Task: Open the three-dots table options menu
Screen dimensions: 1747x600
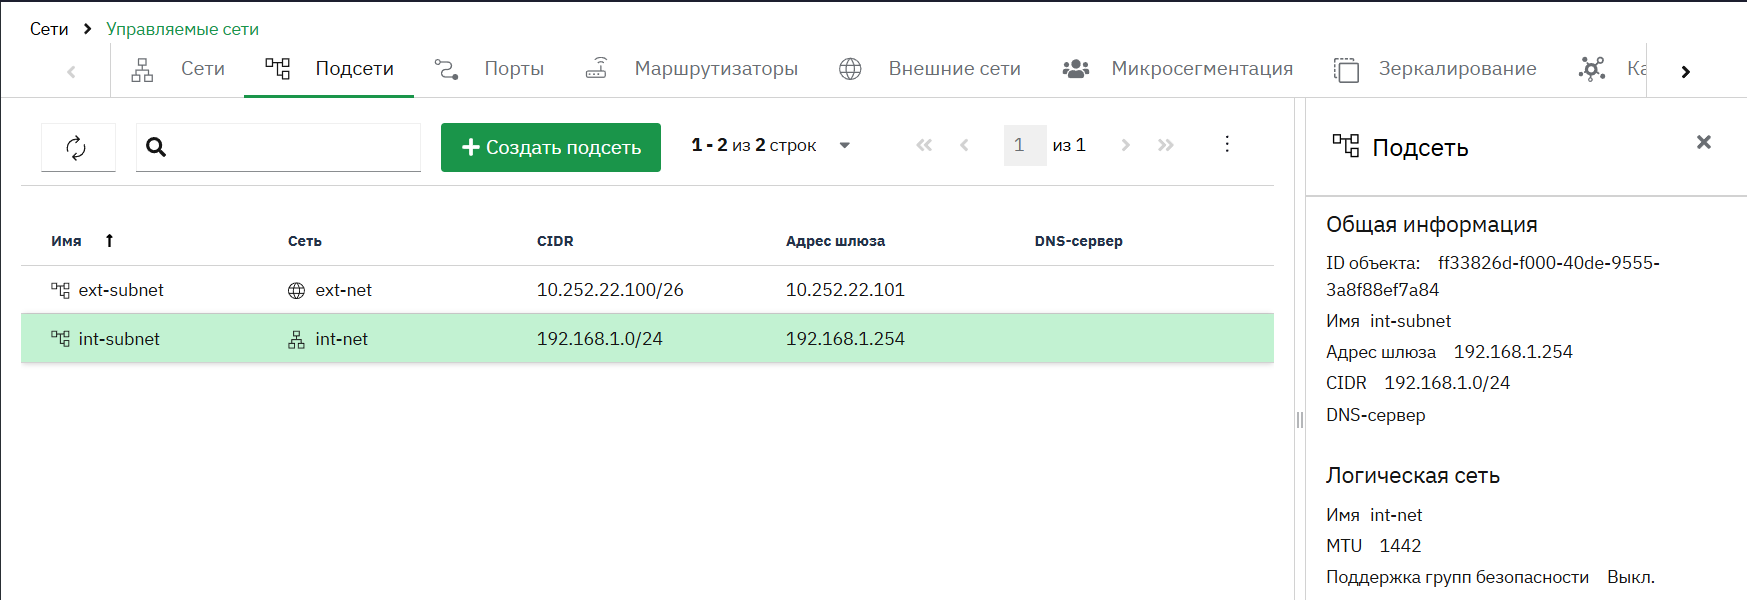Action: 1227,144
